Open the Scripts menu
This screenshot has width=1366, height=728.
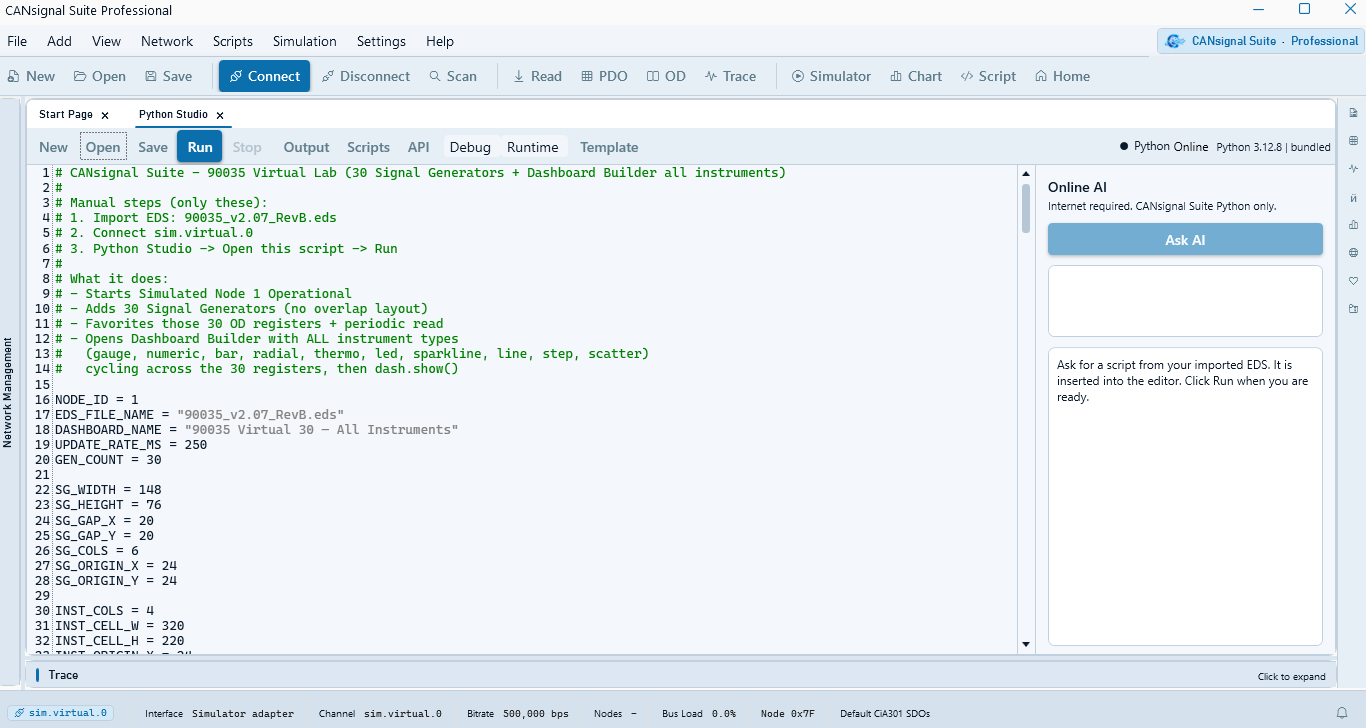coord(233,41)
